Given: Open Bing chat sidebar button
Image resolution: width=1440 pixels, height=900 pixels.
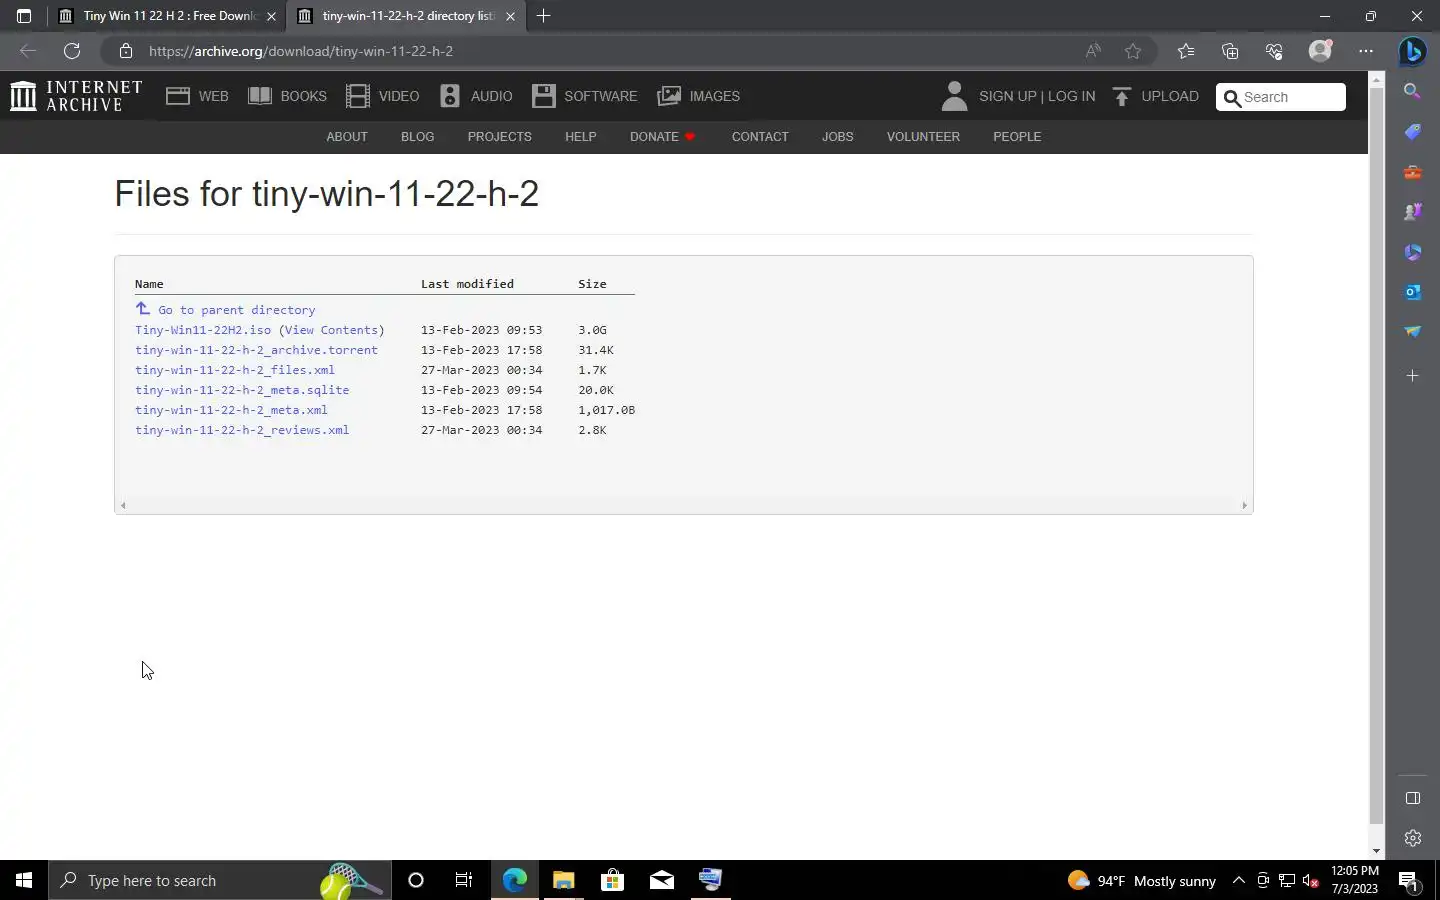Looking at the screenshot, I should (x=1413, y=51).
